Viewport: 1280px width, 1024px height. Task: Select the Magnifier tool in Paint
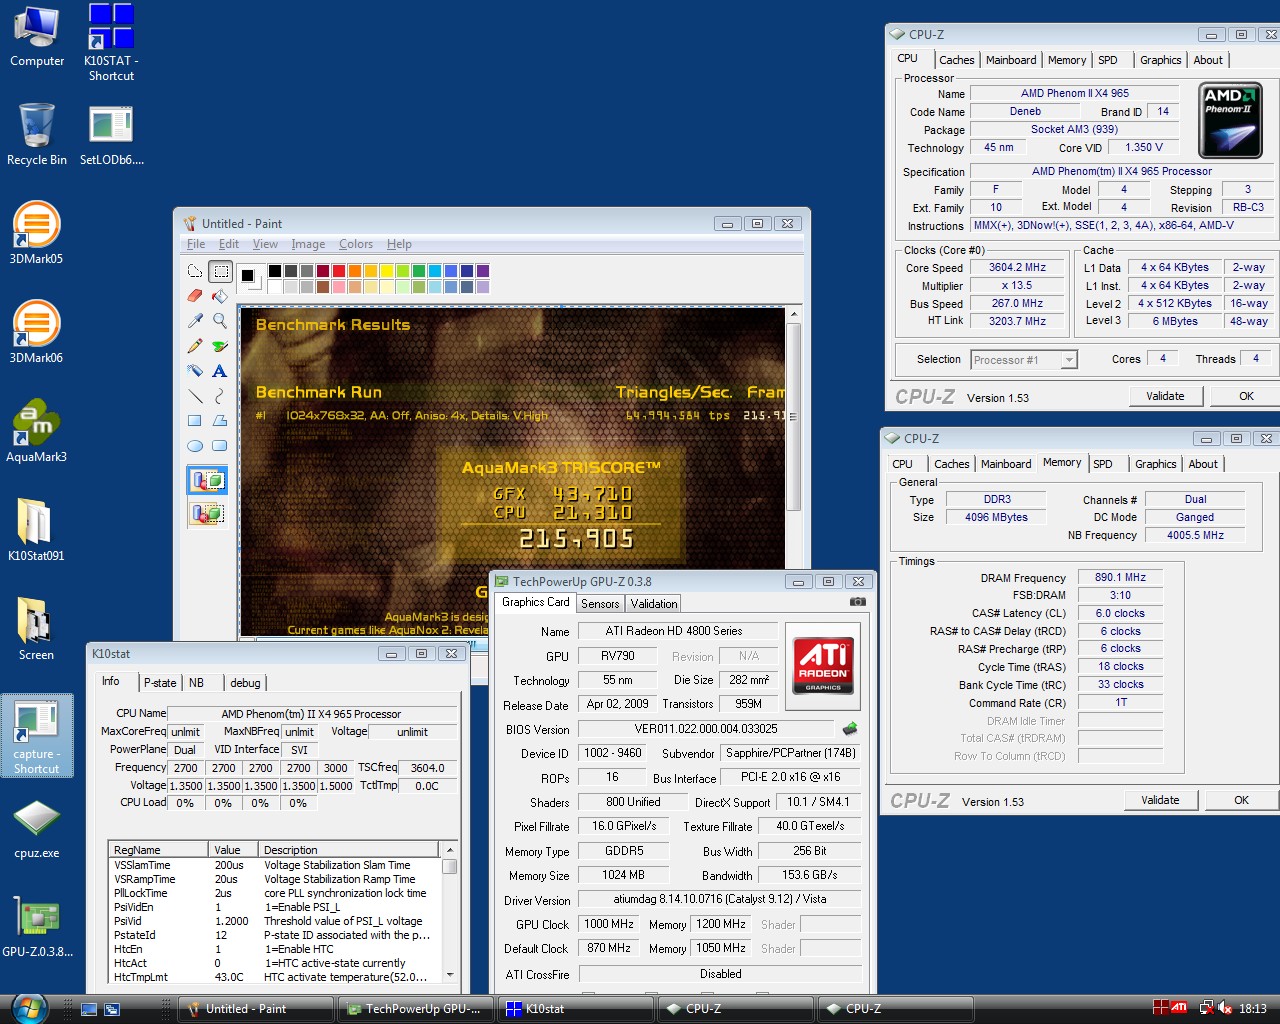pyautogui.click(x=220, y=321)
